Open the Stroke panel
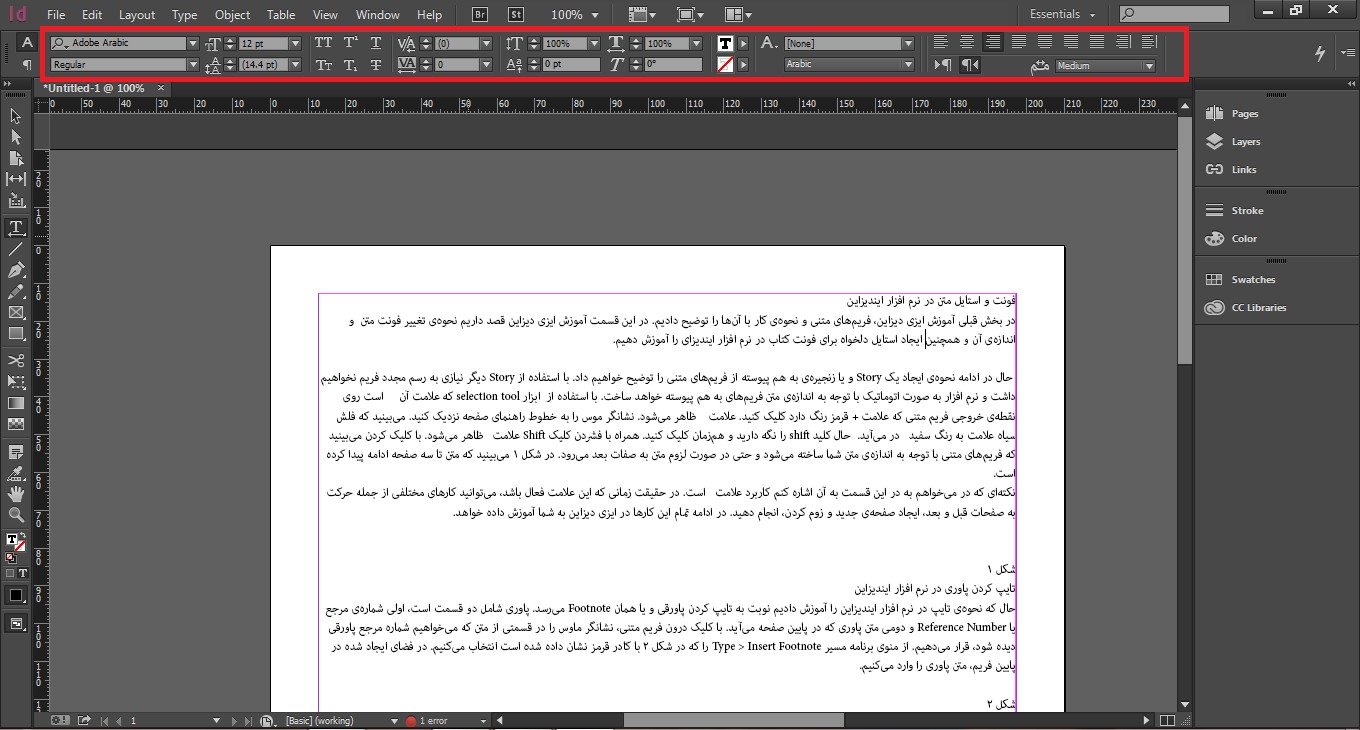1360x730 pixels. pos(1247,211)
